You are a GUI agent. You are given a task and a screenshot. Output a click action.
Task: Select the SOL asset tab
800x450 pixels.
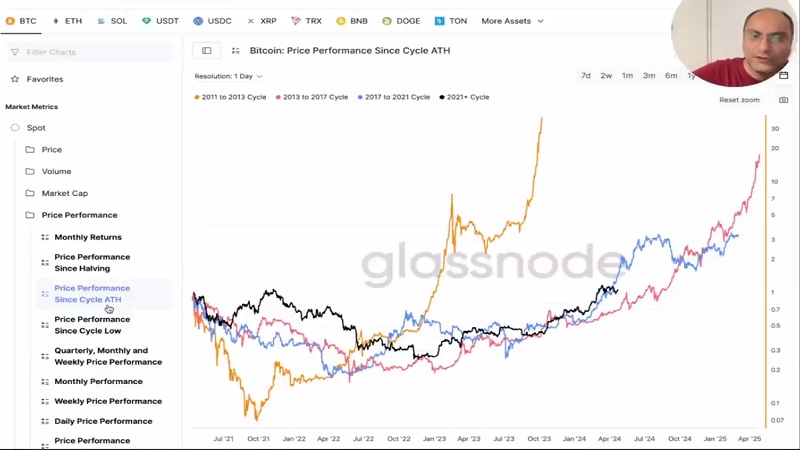tap(112, 21)
